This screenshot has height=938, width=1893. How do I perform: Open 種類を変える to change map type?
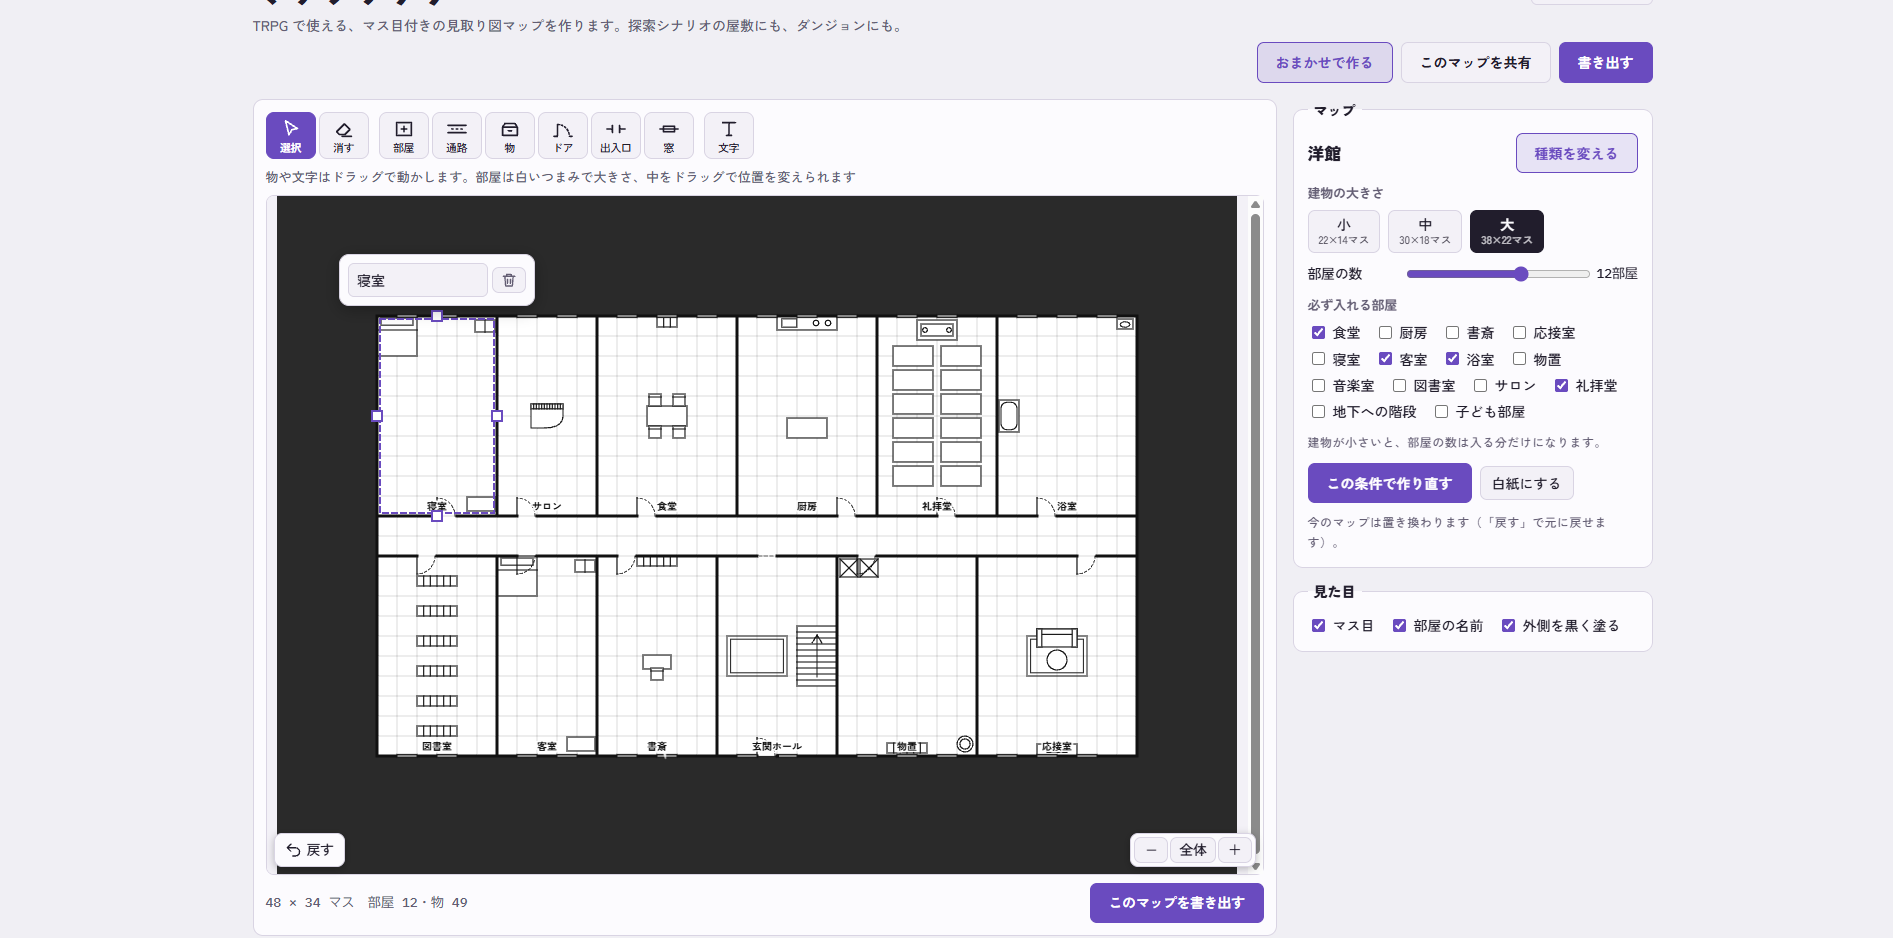[x=1576, y=153]
